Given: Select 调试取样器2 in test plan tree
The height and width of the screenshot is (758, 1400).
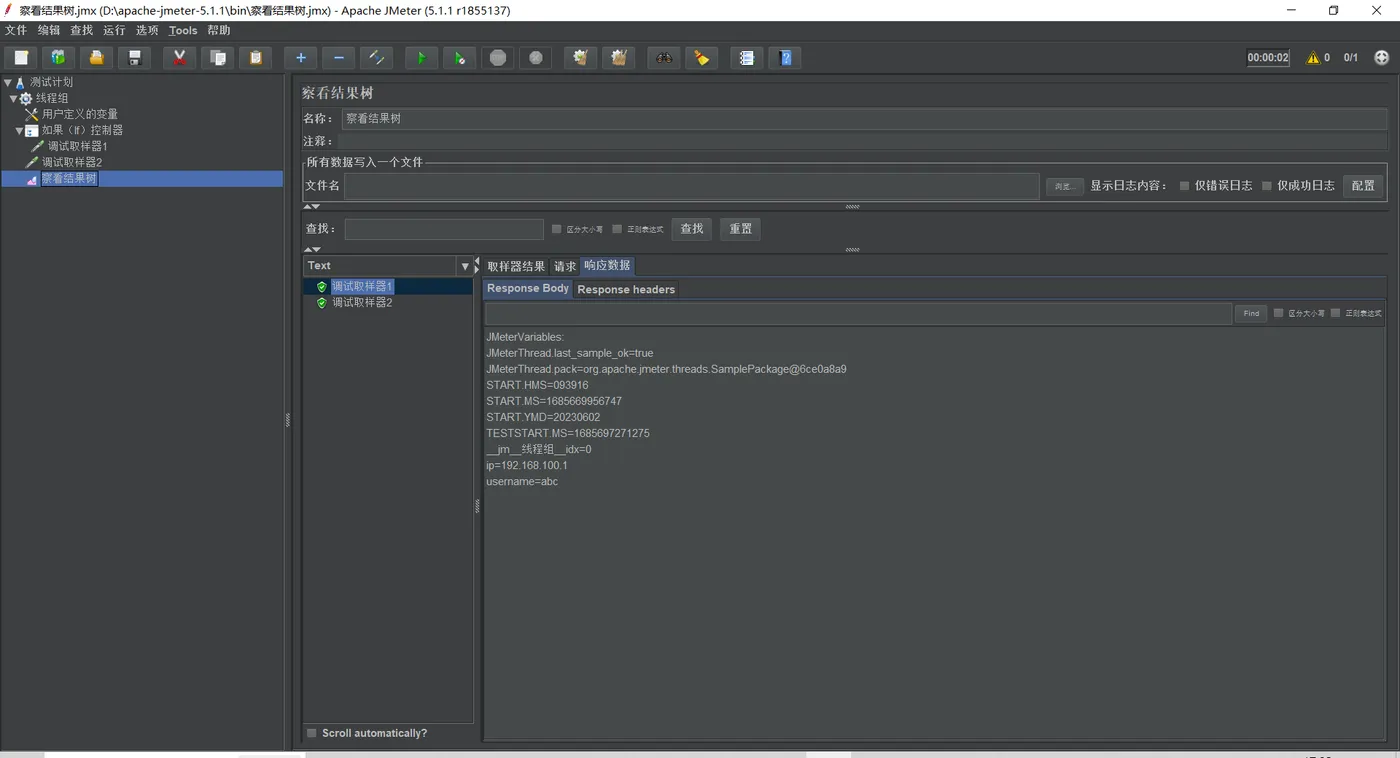Looking at the screenshot, I should point(72,163).
